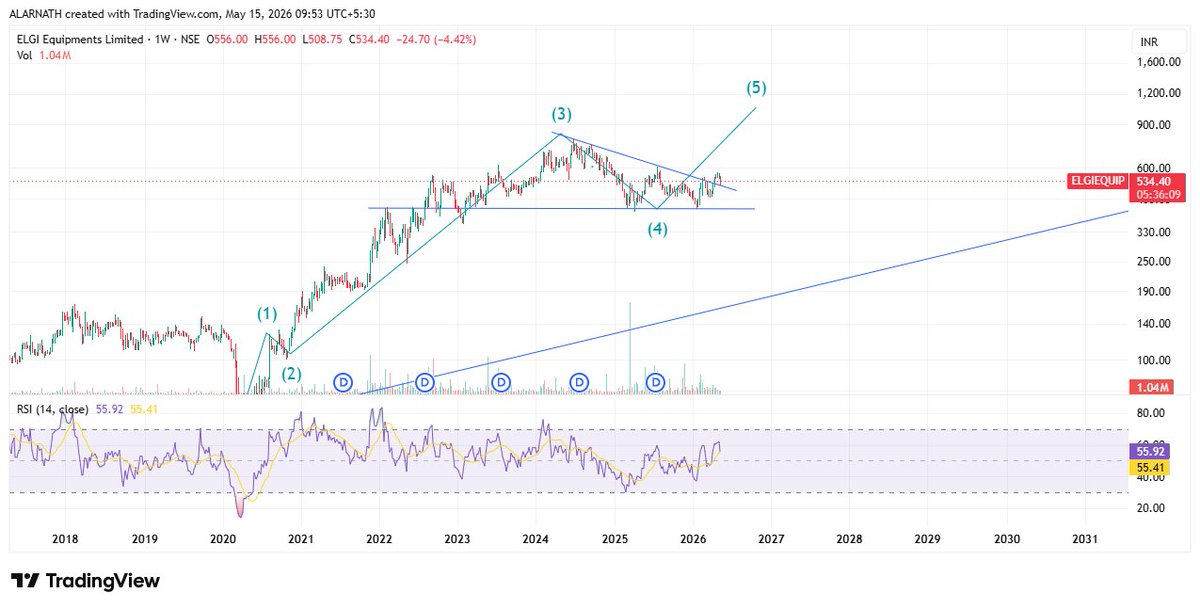Click the 2025 year label on the time axis
This screenshot has height=609, width=1200.
tap(614, 538)
